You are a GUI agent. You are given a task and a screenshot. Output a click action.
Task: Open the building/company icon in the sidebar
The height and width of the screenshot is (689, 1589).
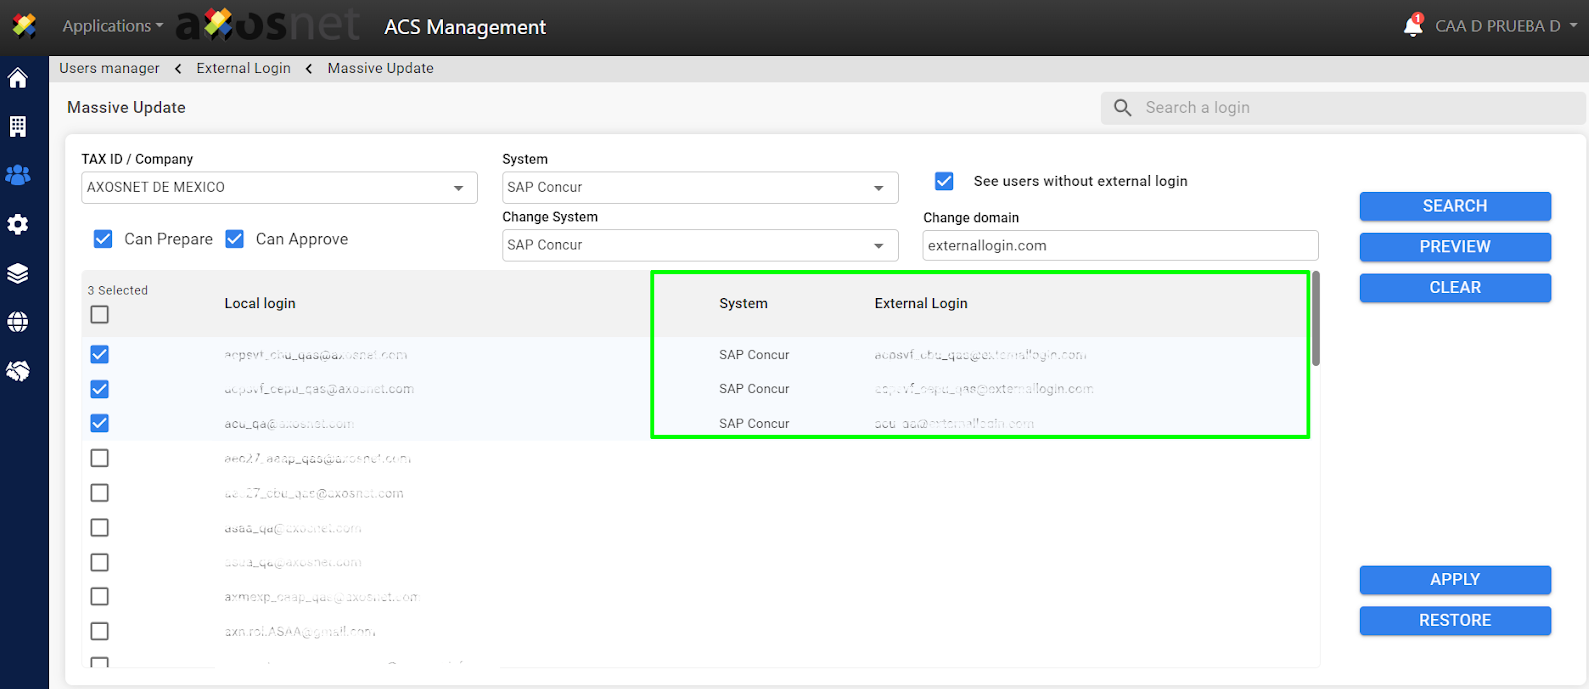18,126
